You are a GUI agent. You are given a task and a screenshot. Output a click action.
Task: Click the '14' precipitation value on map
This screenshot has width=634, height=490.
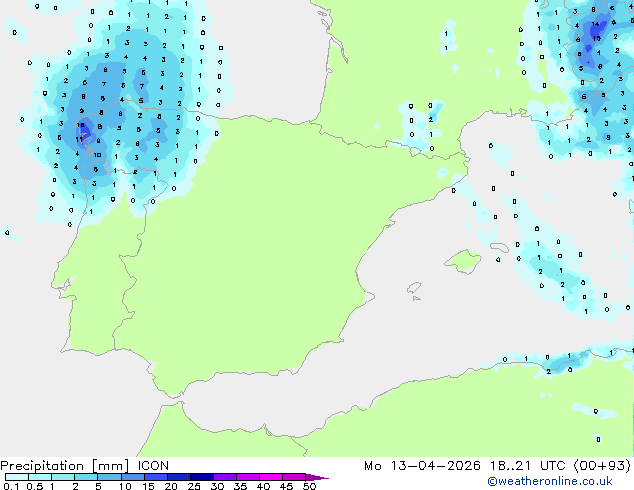coord(595,24)
